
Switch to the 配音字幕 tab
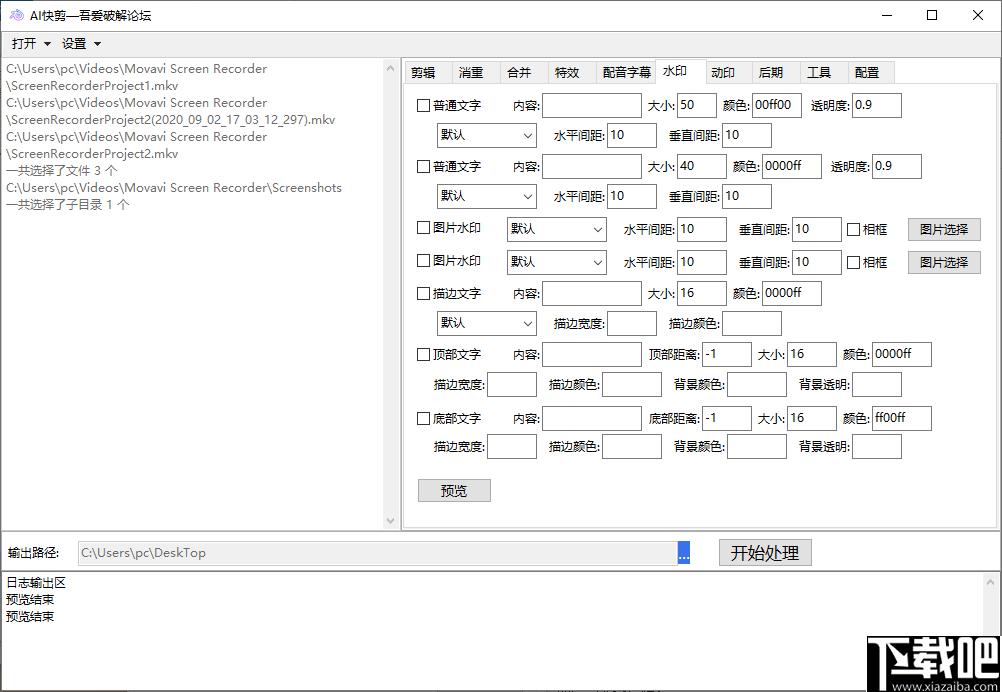click(x=626, y=72)
